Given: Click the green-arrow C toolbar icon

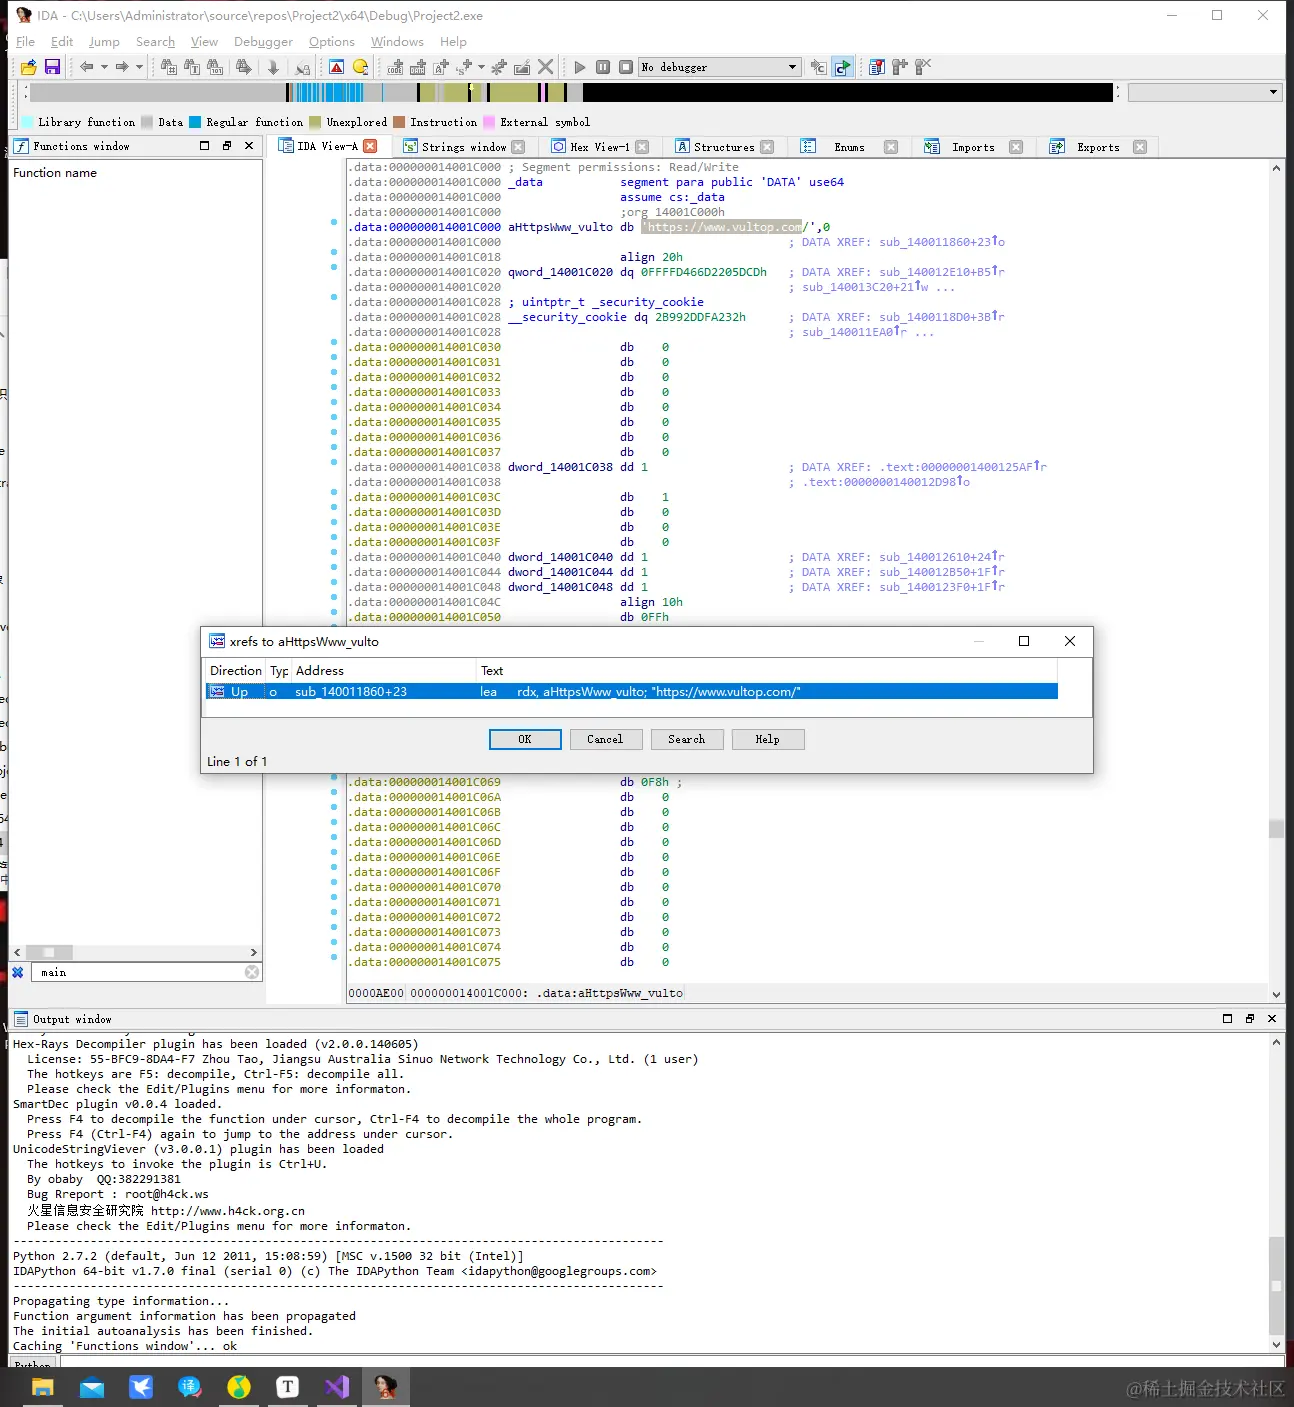Looking at the screenshot, I should [842, 67].
